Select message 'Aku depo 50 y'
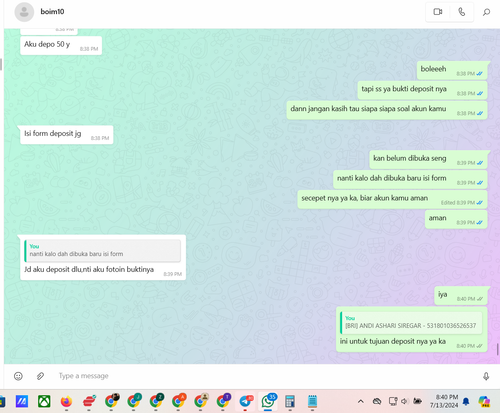The image size is (500, 413). pos(61,45)
